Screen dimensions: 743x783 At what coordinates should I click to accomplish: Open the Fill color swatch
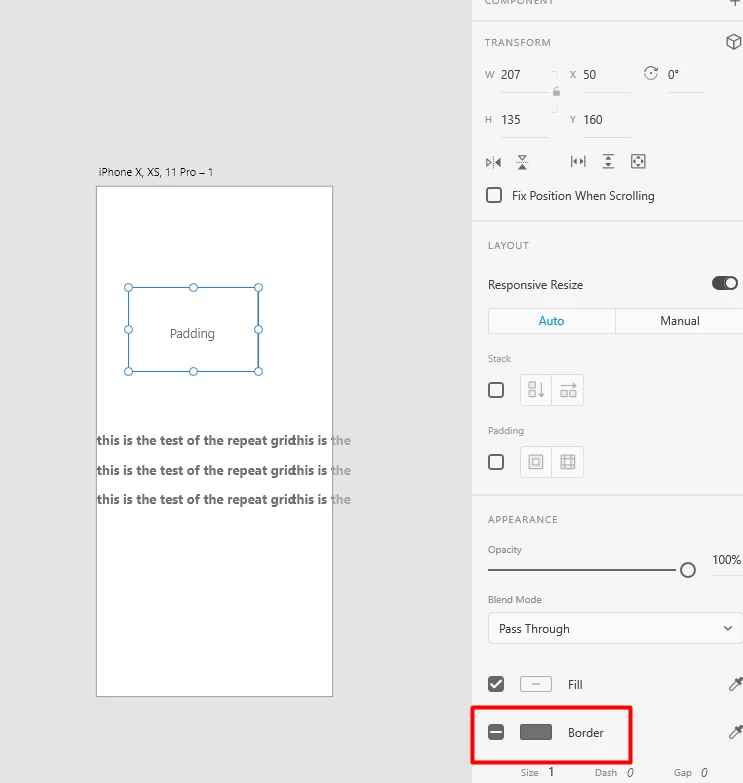[536, 684]
